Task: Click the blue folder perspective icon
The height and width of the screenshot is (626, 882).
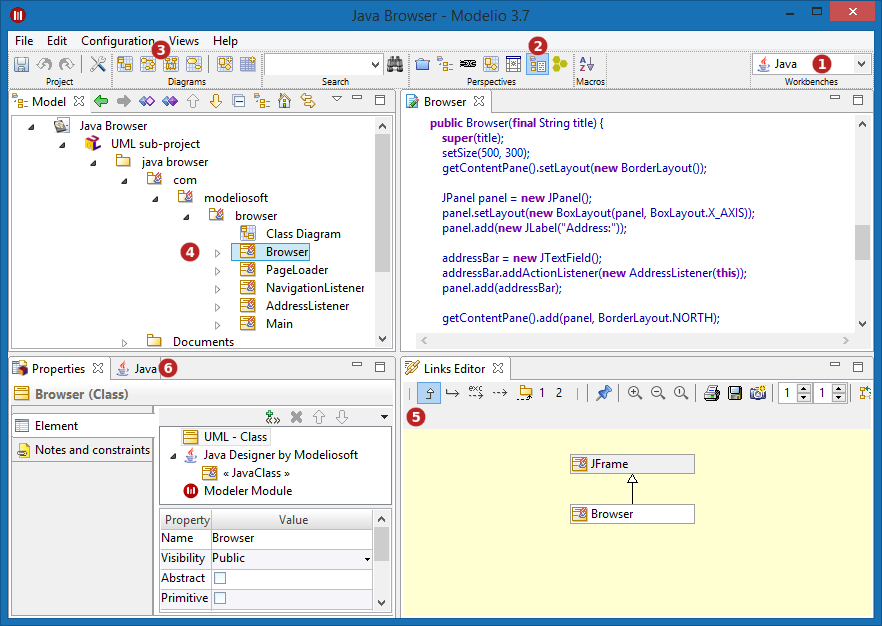Action: tap(422, 64)
